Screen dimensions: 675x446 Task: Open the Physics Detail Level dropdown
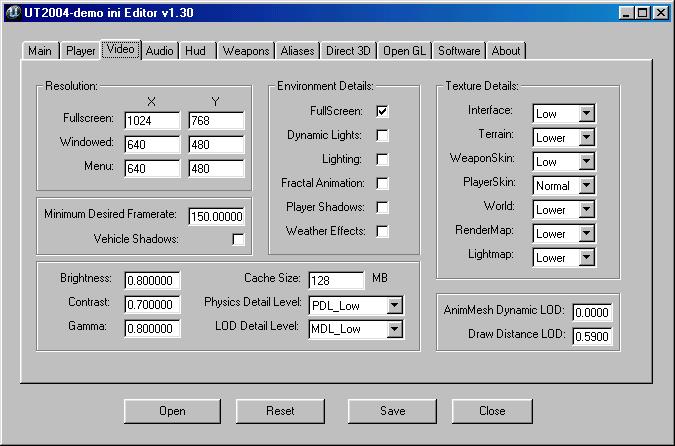click(x=394, y=305)
